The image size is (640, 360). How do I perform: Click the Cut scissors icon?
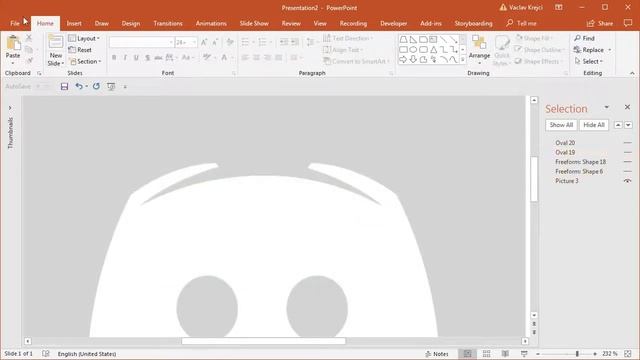click(29, 38)
